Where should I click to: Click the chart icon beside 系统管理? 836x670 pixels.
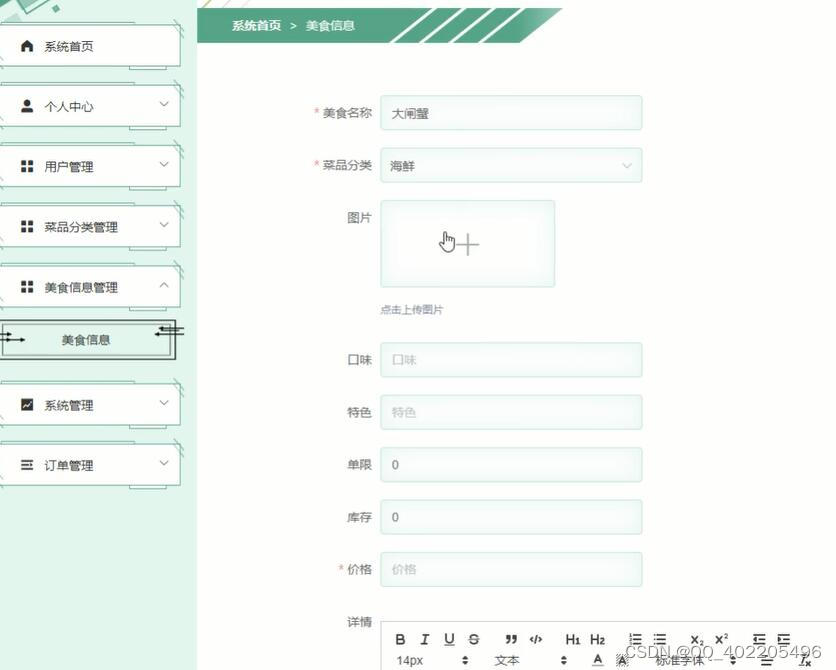click(27, 405)
